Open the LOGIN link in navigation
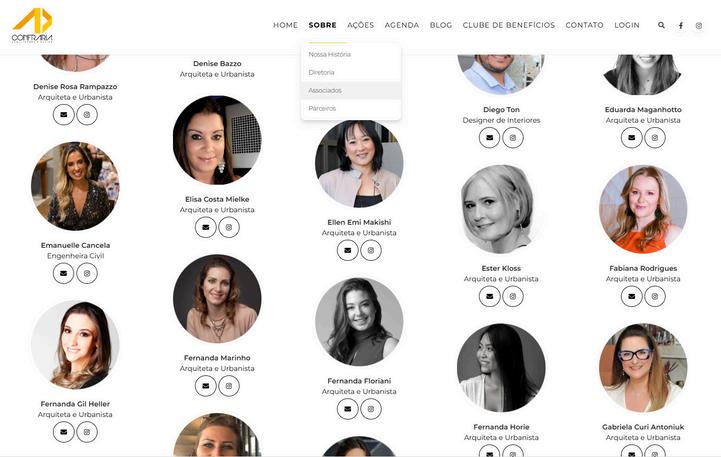721x457 pixels. [x=627, y=25]
